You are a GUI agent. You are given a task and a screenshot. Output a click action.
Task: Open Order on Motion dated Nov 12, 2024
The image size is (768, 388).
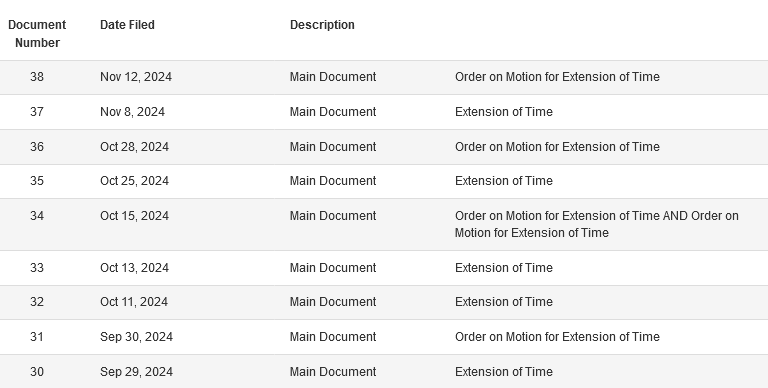[557, 77]
